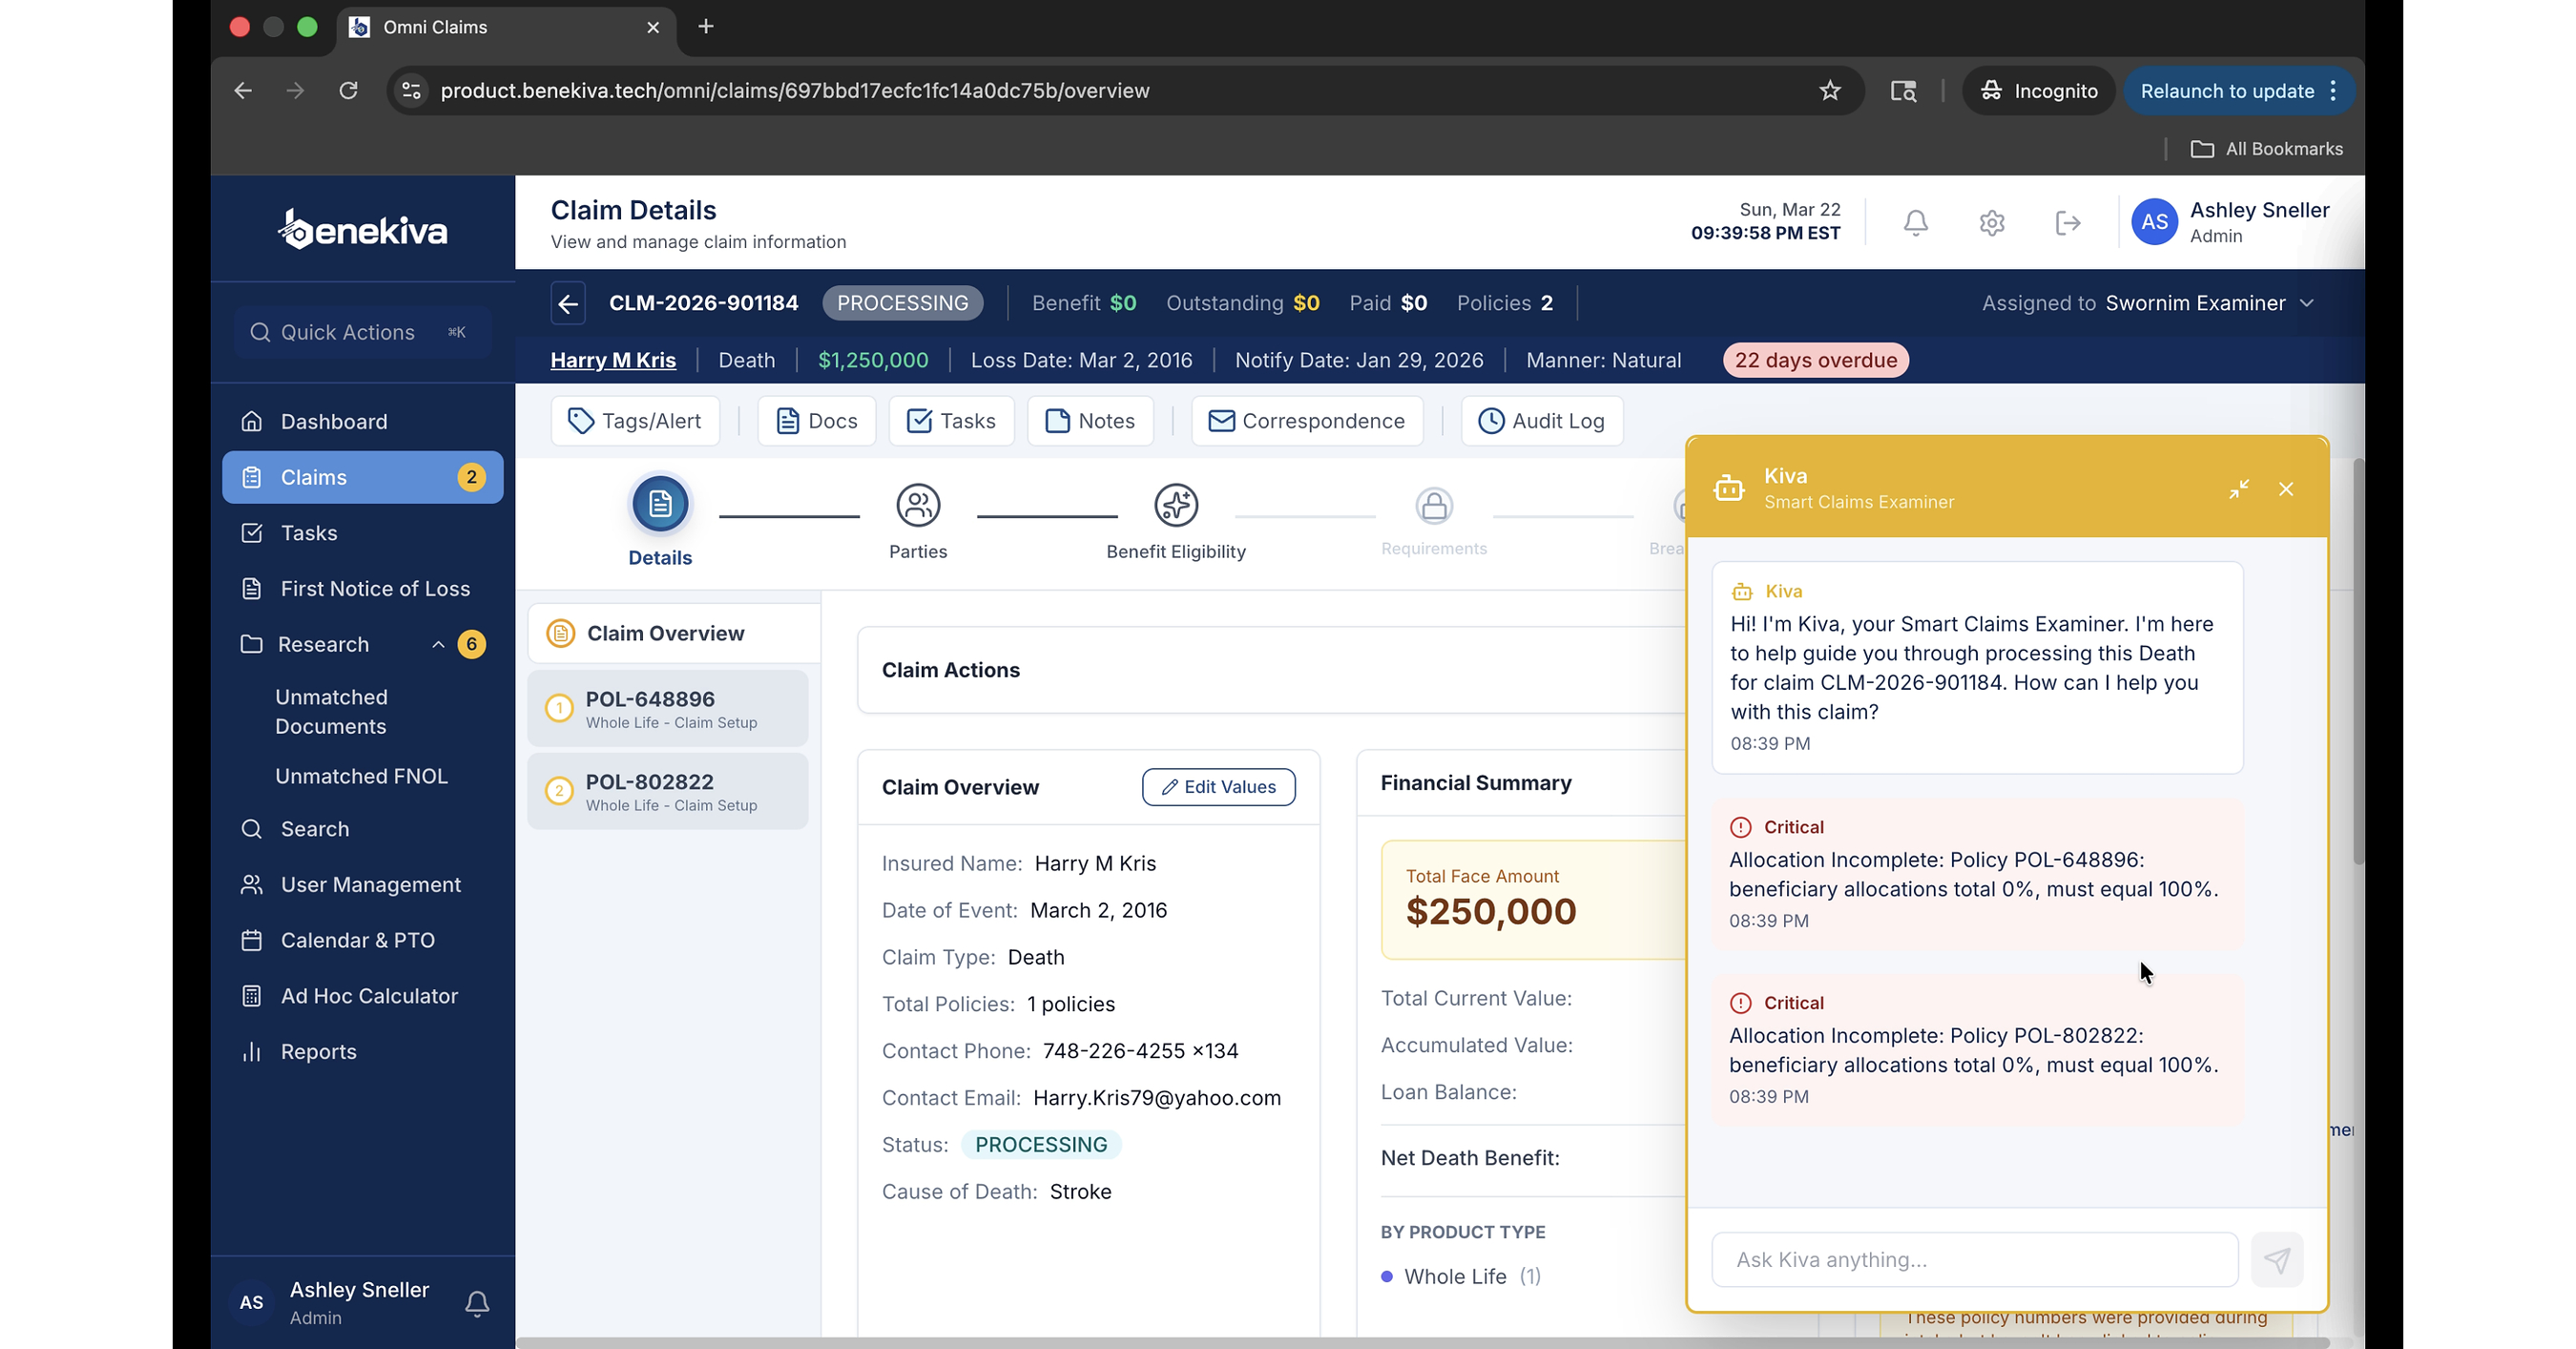
Task: Open All Bookmarks folder
Action: [2266, 149]
